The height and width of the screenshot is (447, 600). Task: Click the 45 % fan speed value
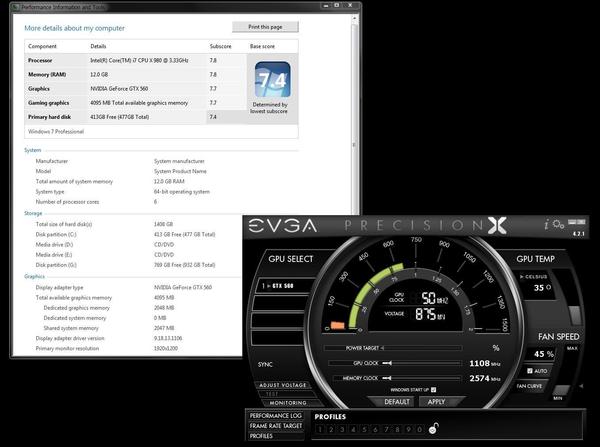(x=544, y=354)
